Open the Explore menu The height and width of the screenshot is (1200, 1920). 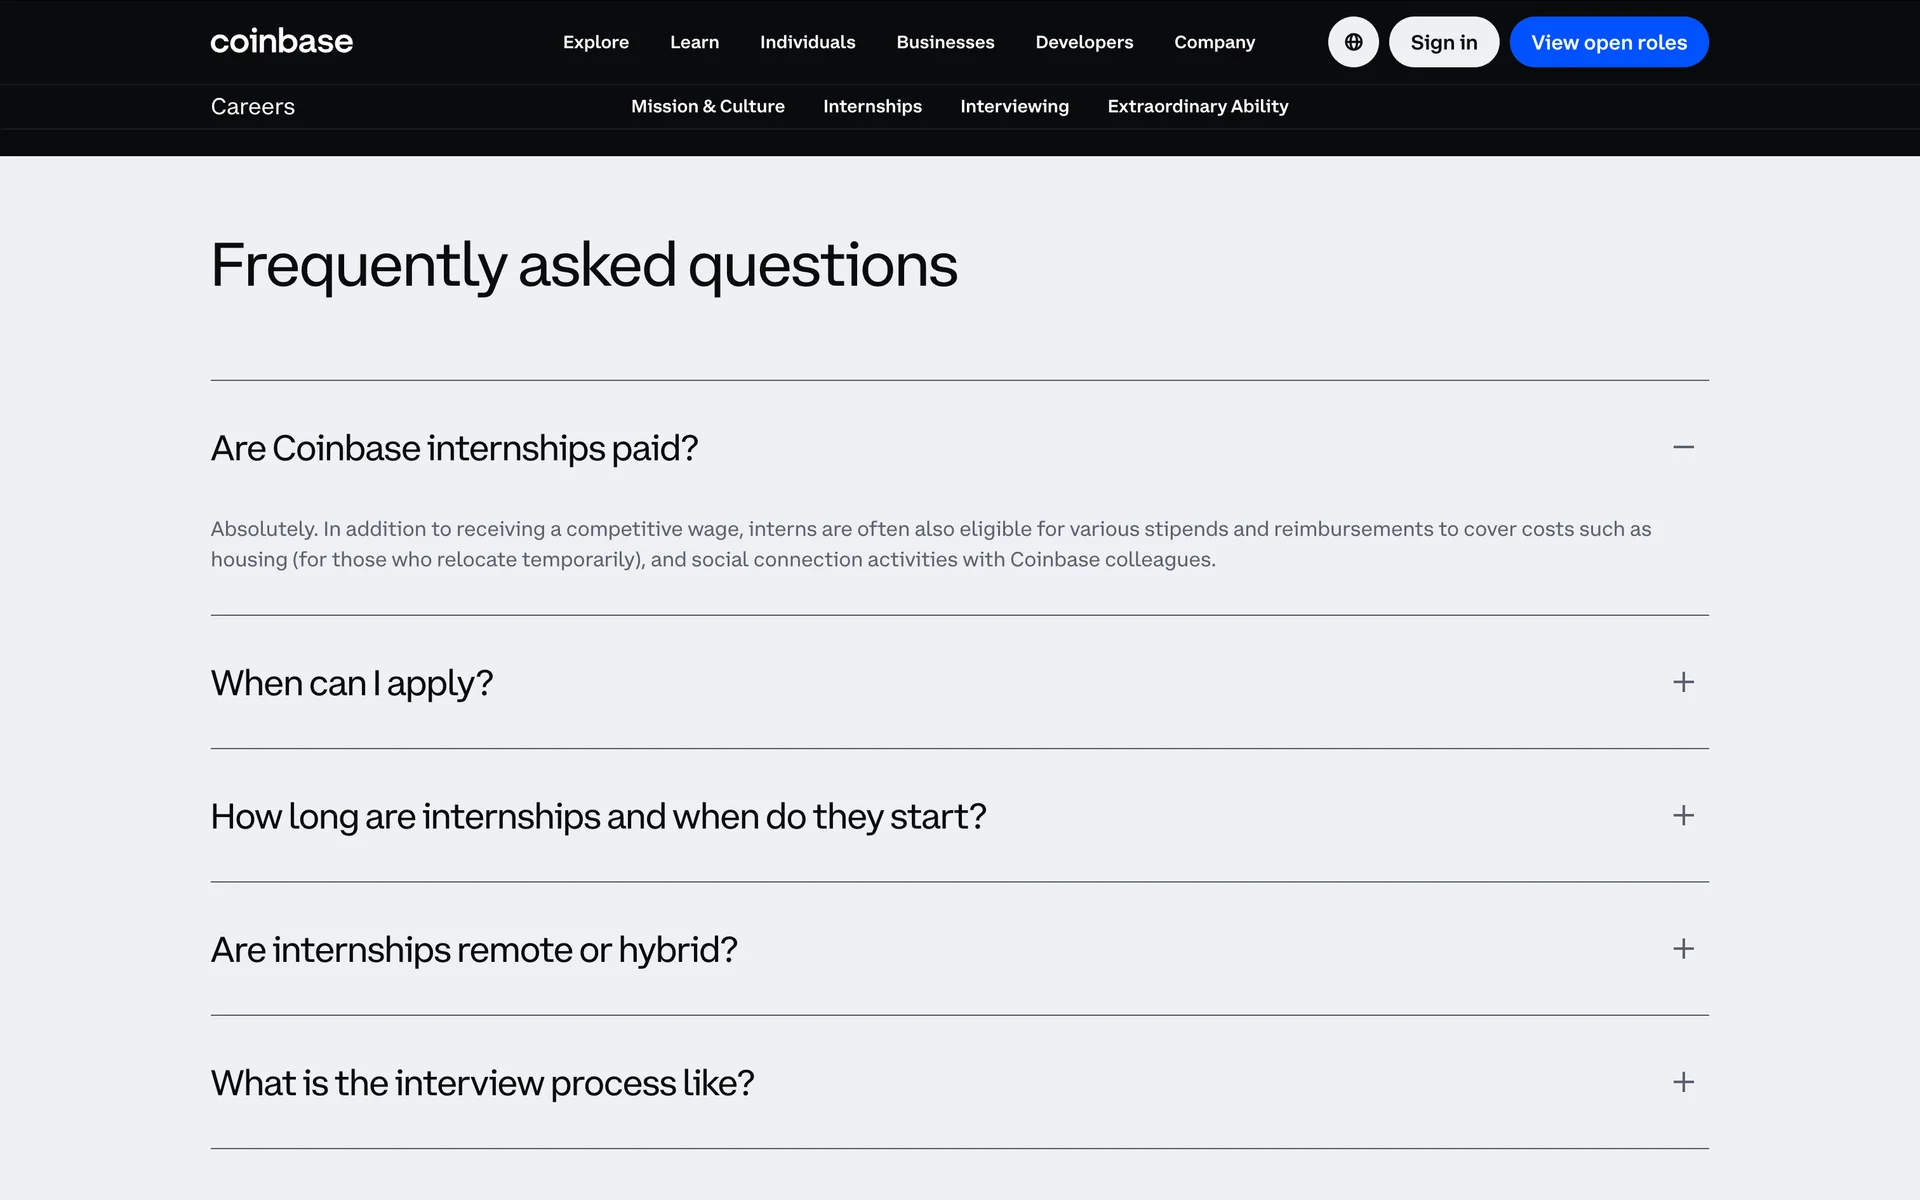(596, 42)
